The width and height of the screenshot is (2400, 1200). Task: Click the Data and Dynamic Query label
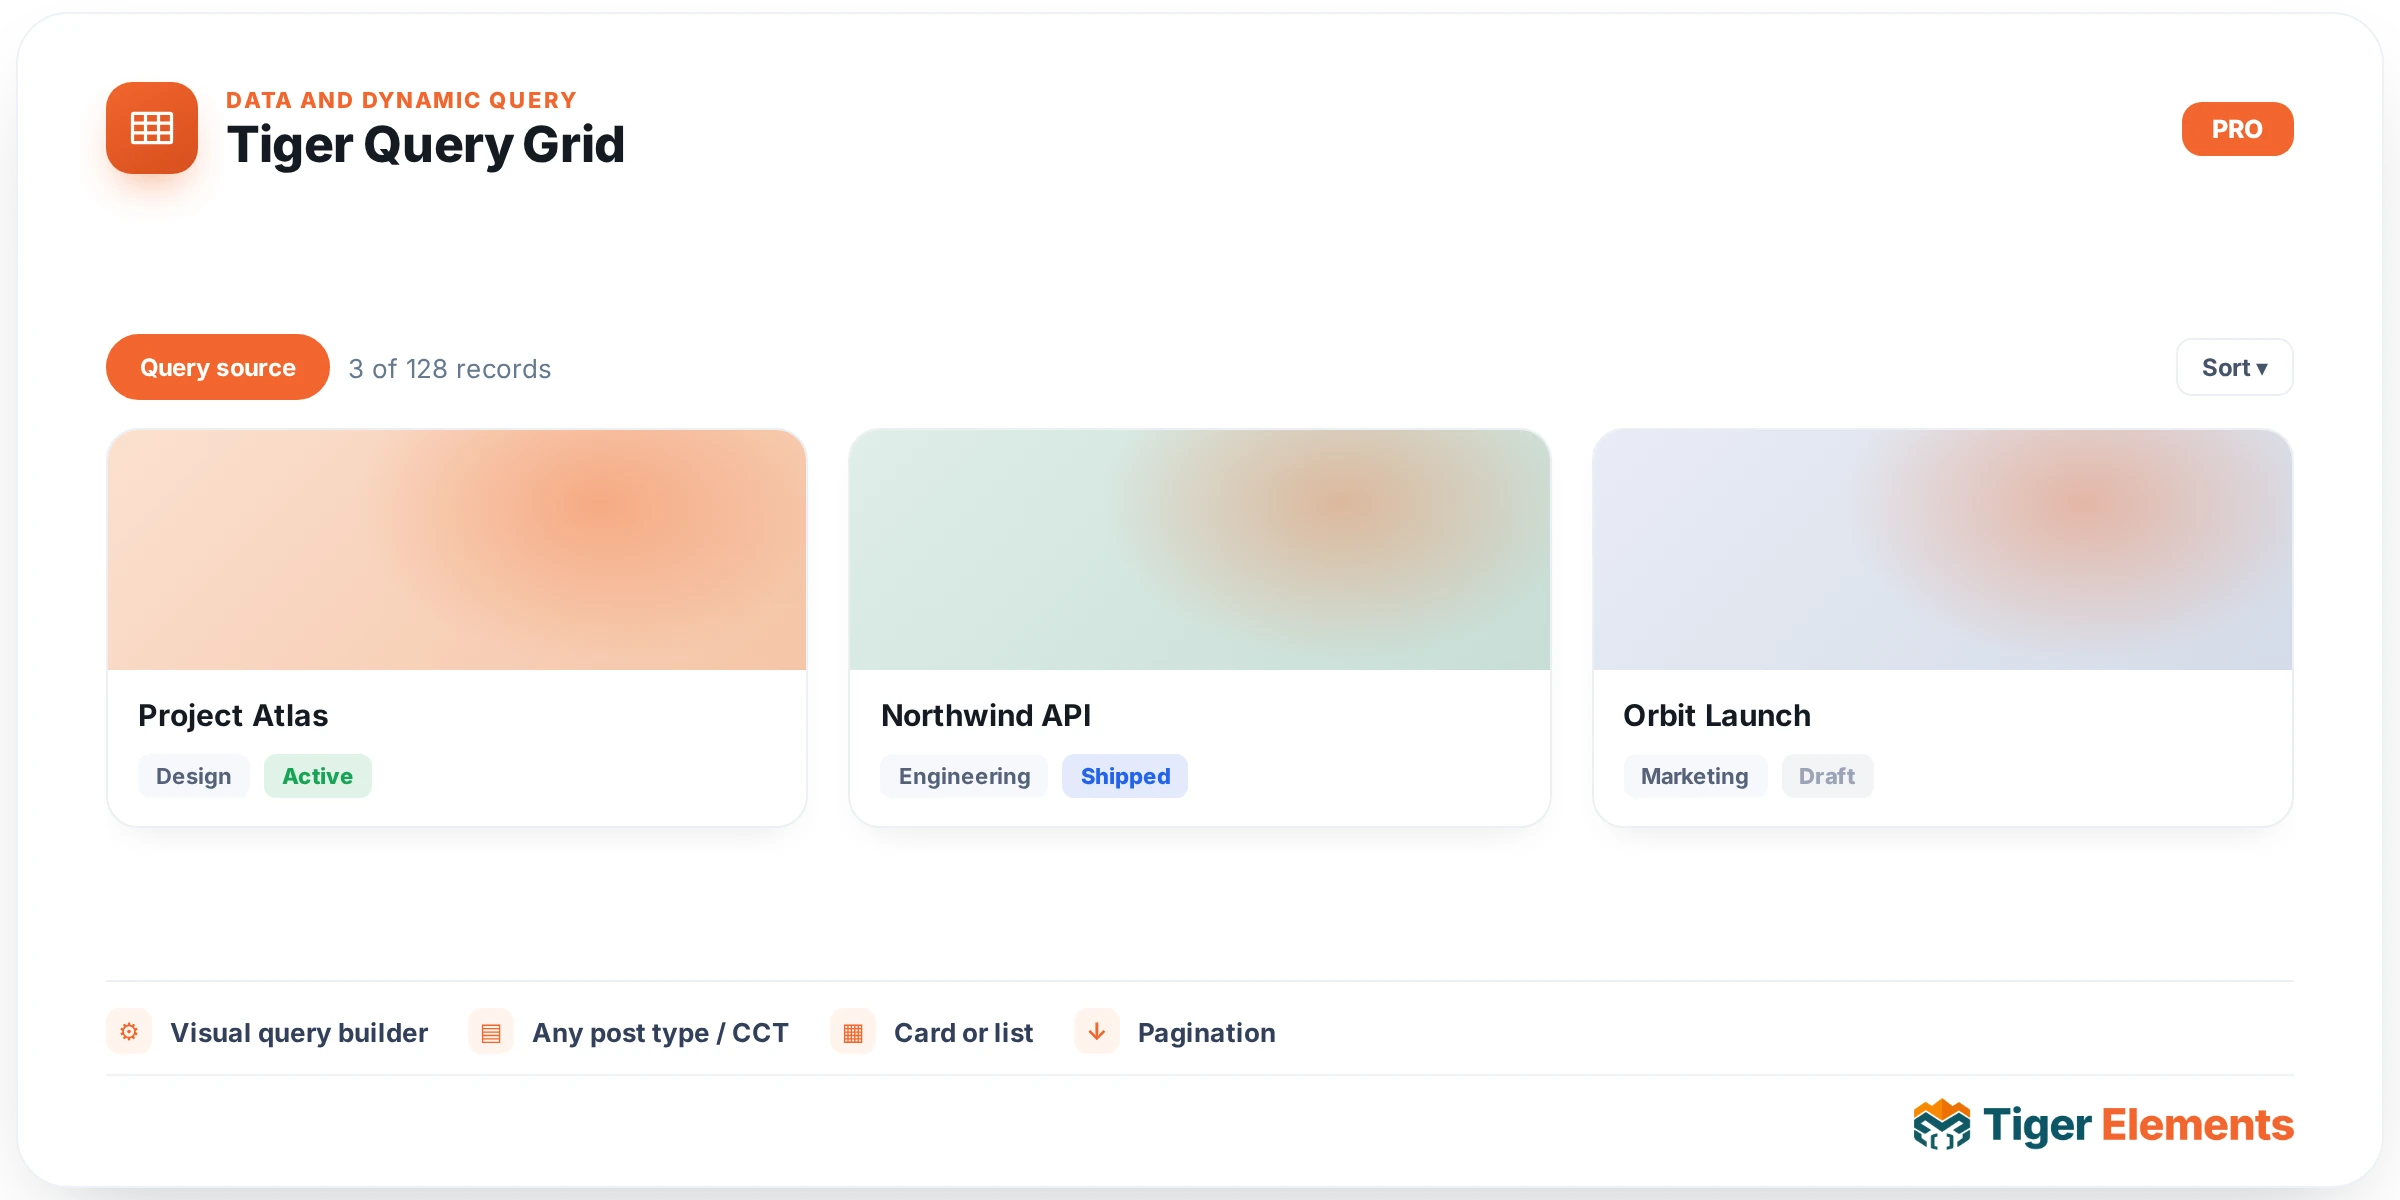[x=402, y=100]
